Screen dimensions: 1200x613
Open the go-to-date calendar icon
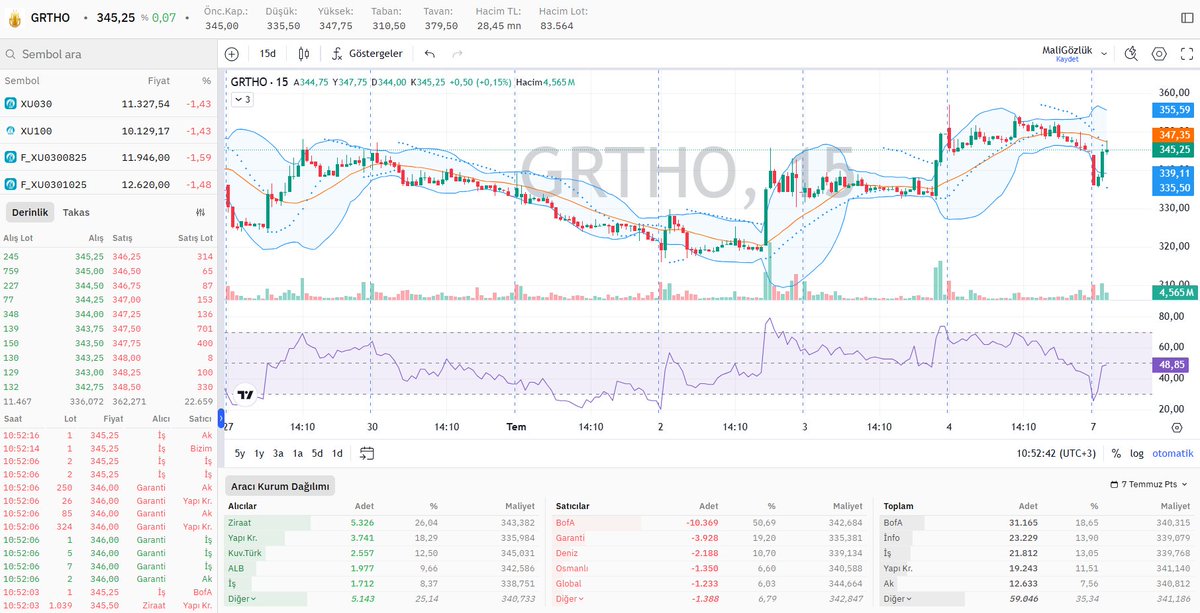[x=367, y=453]
